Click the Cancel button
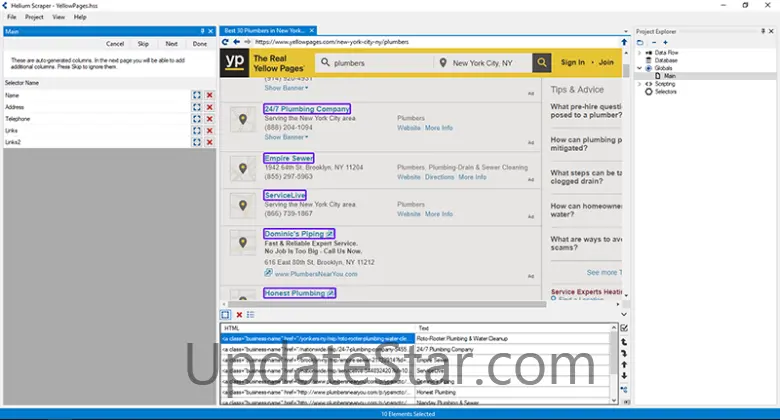Image resolution: width=780 pixels, height=420 pixels. point(115,44)
